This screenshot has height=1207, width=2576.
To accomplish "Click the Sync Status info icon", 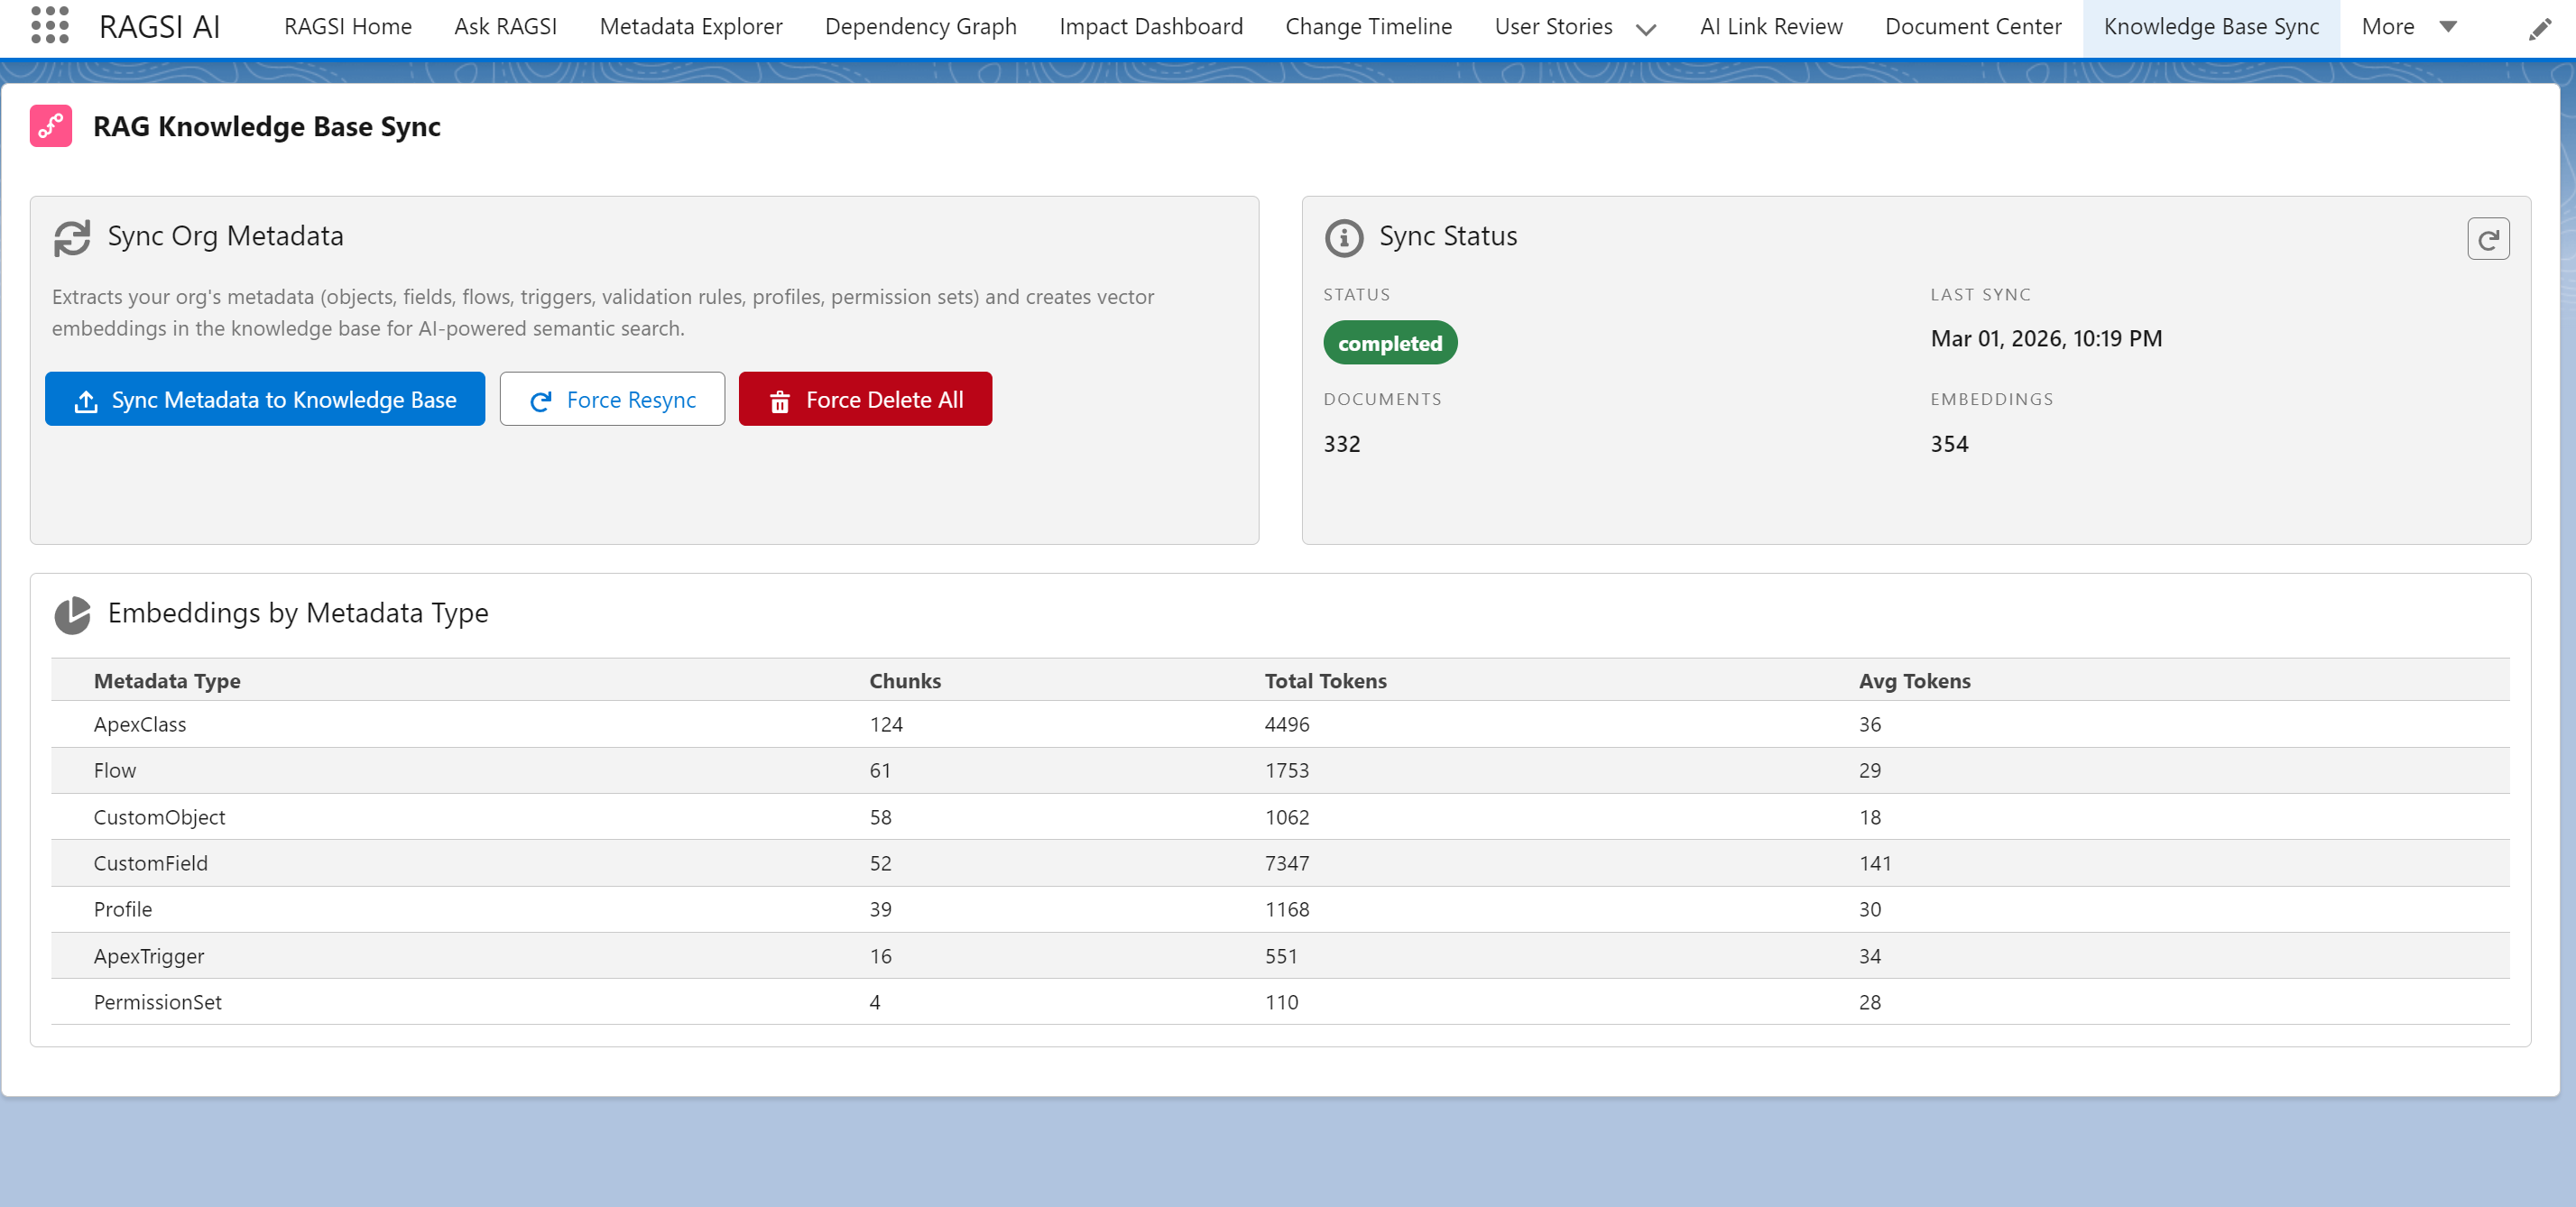I will click(x=1343, y=237).
